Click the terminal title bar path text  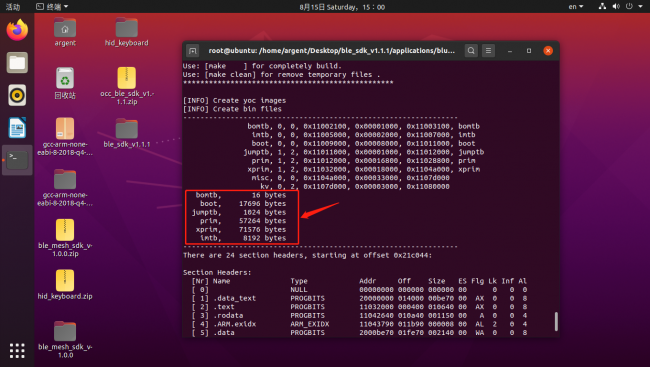pos(332,51)
